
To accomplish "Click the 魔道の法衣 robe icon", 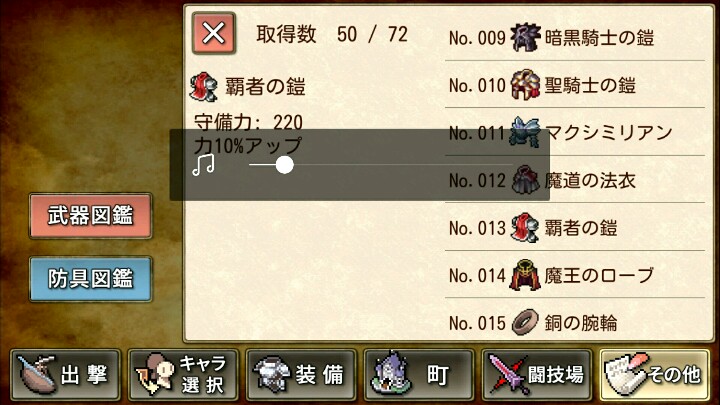I will 524,180.
